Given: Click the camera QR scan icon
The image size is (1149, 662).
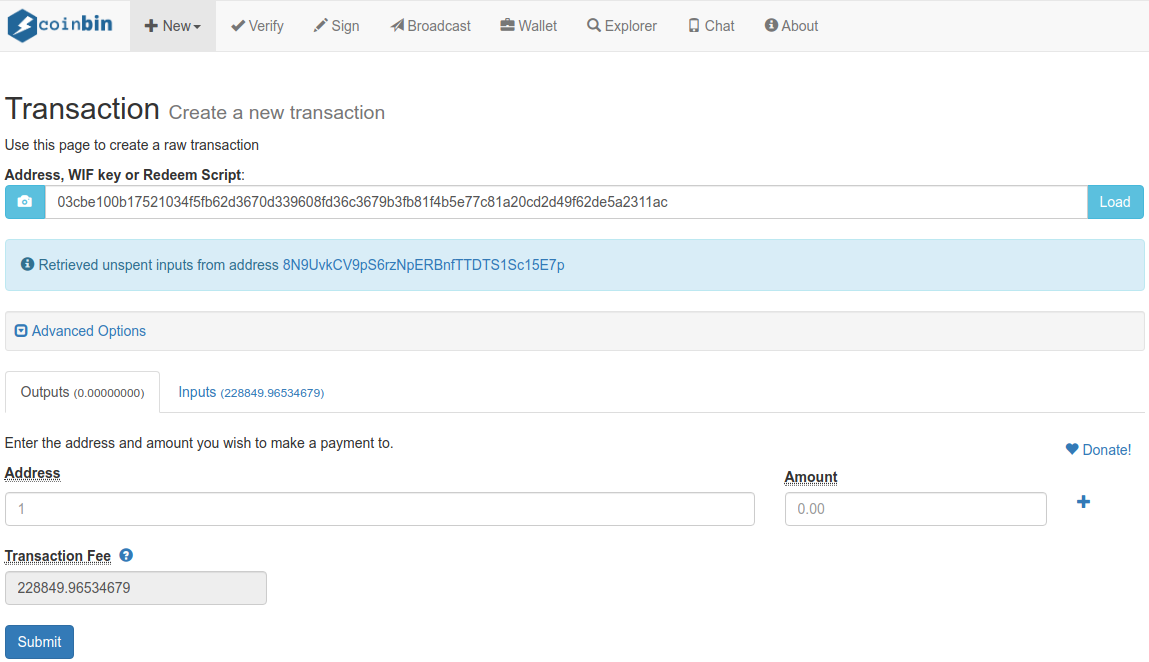Looking at the screenshot, I should (25, 202).
